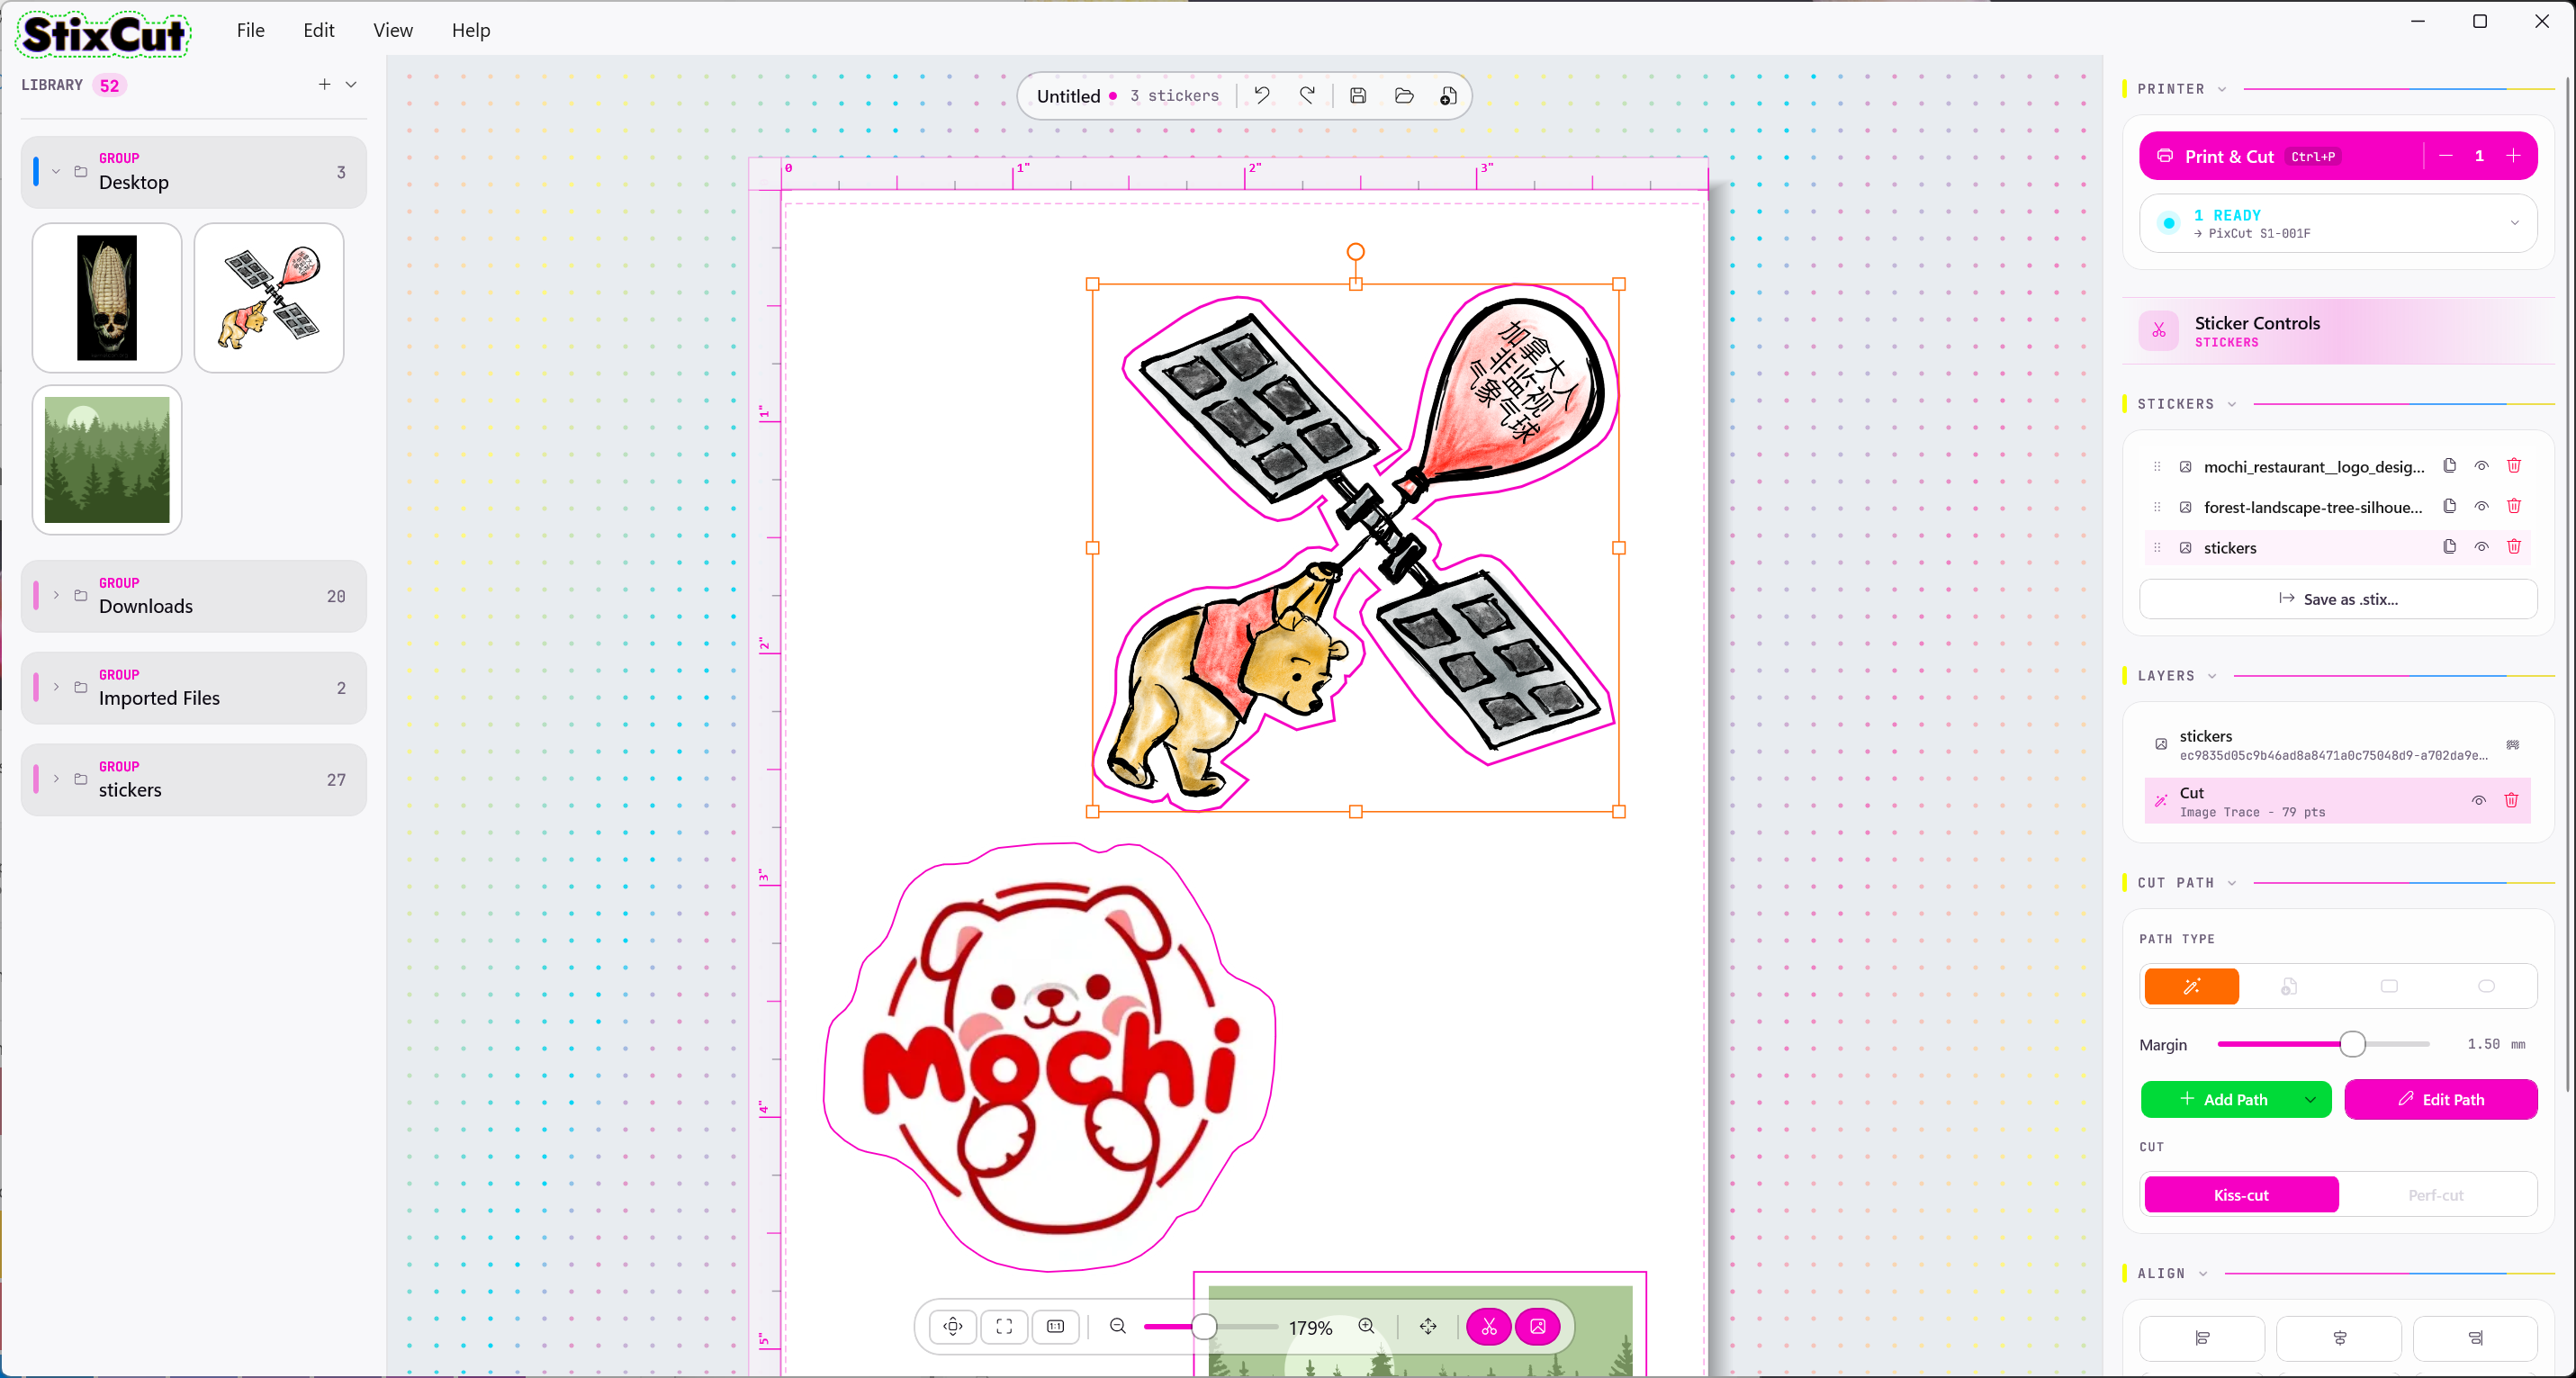Expand the stickers library group
This screenshot has width=2576, height=1378.
[x=56, y=779]
